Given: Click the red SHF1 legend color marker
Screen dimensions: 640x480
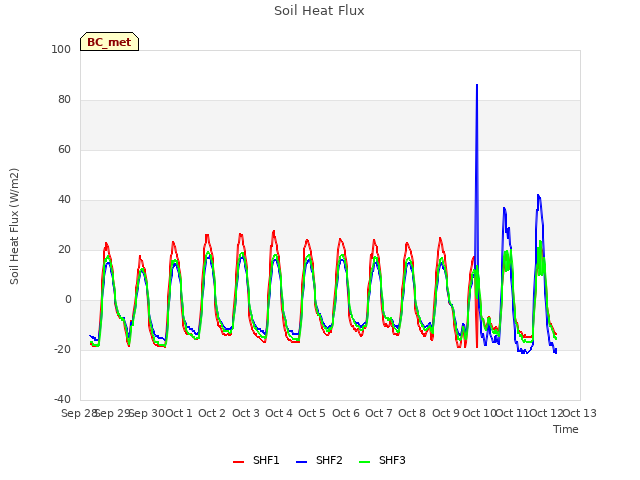Looking at the screenshot, I should pyautogui.click(x=238, y=462).
